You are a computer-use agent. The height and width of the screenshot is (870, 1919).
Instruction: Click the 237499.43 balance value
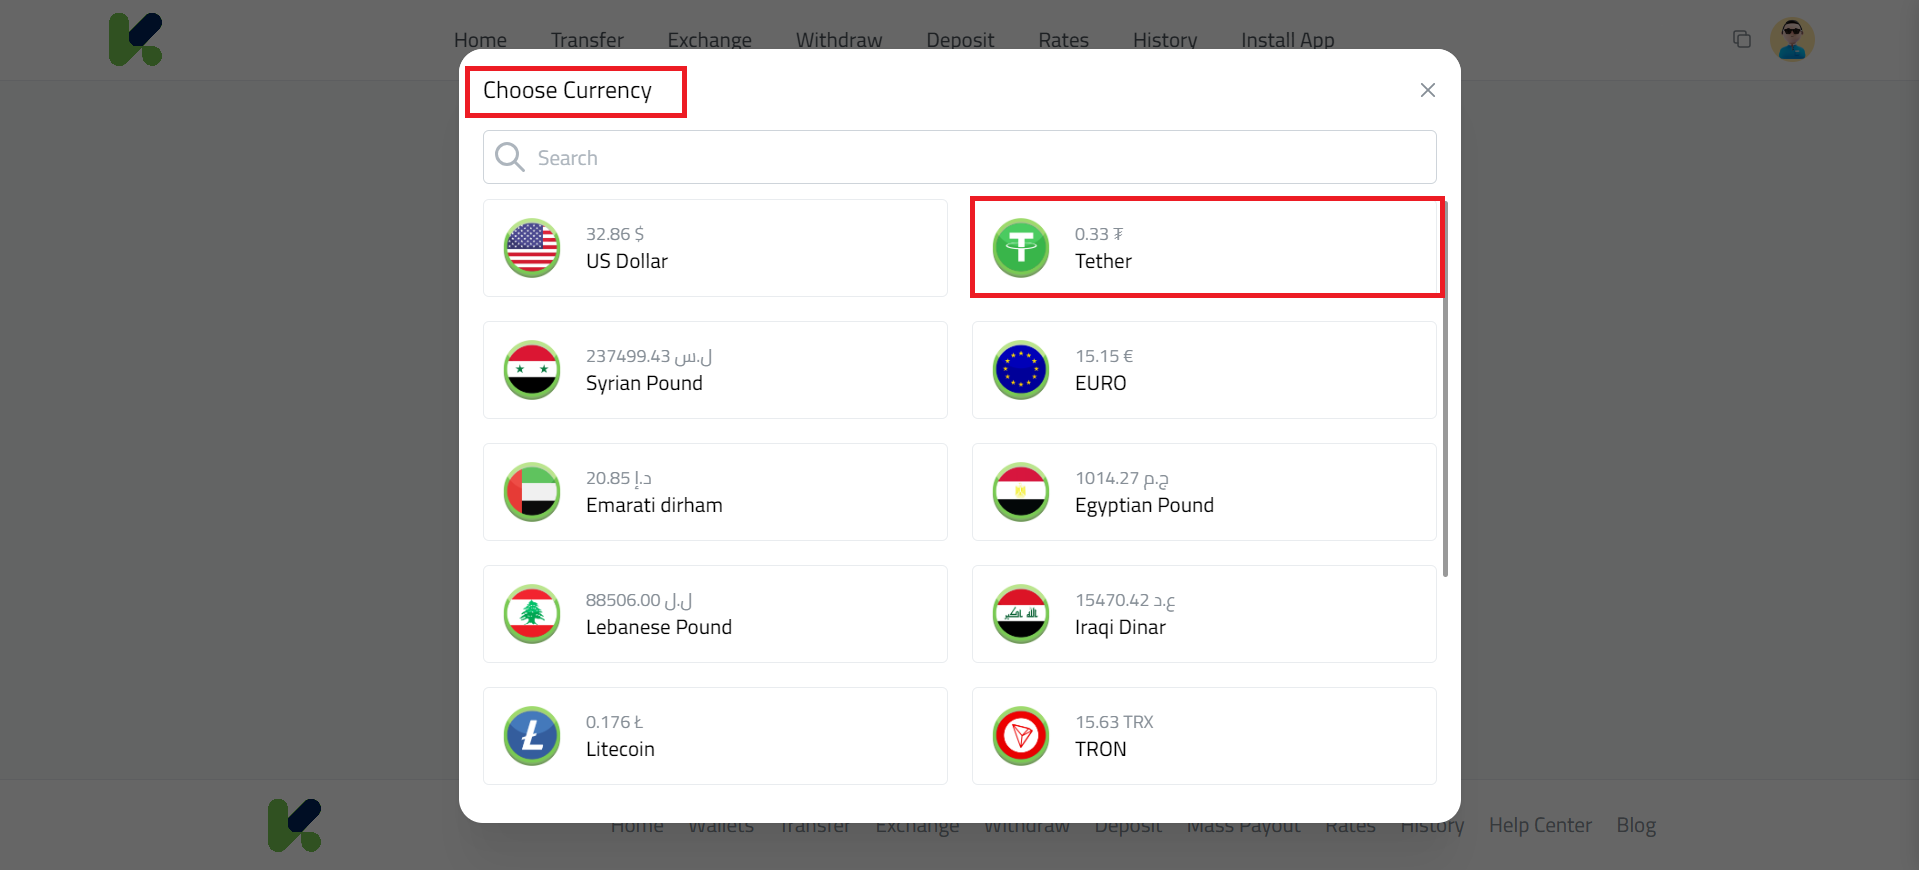point(649,356)
